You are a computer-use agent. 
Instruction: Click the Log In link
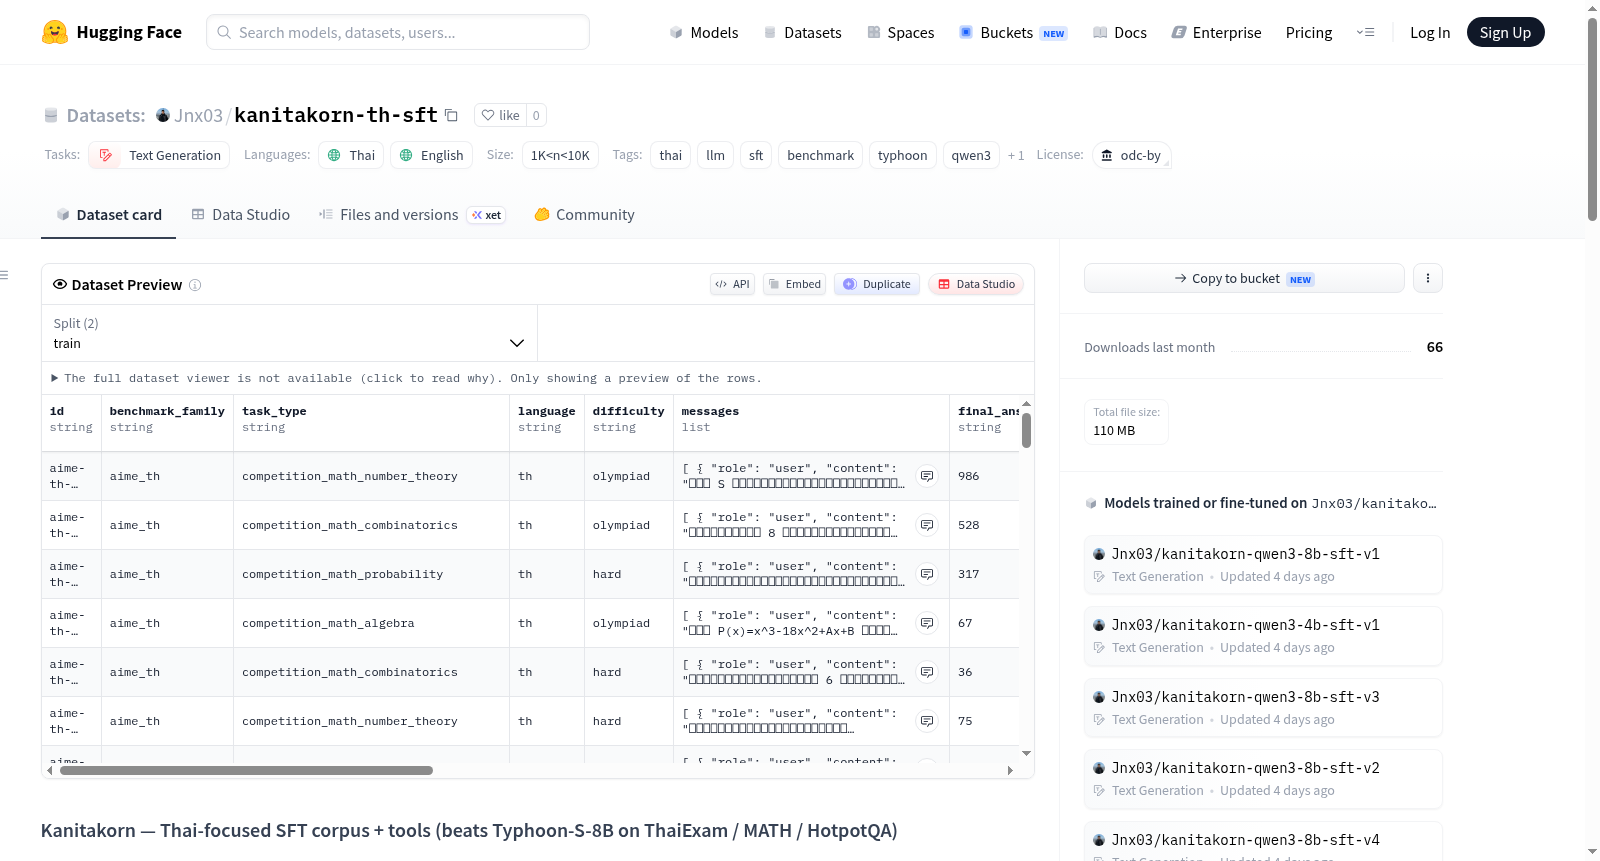(1430, 32)
